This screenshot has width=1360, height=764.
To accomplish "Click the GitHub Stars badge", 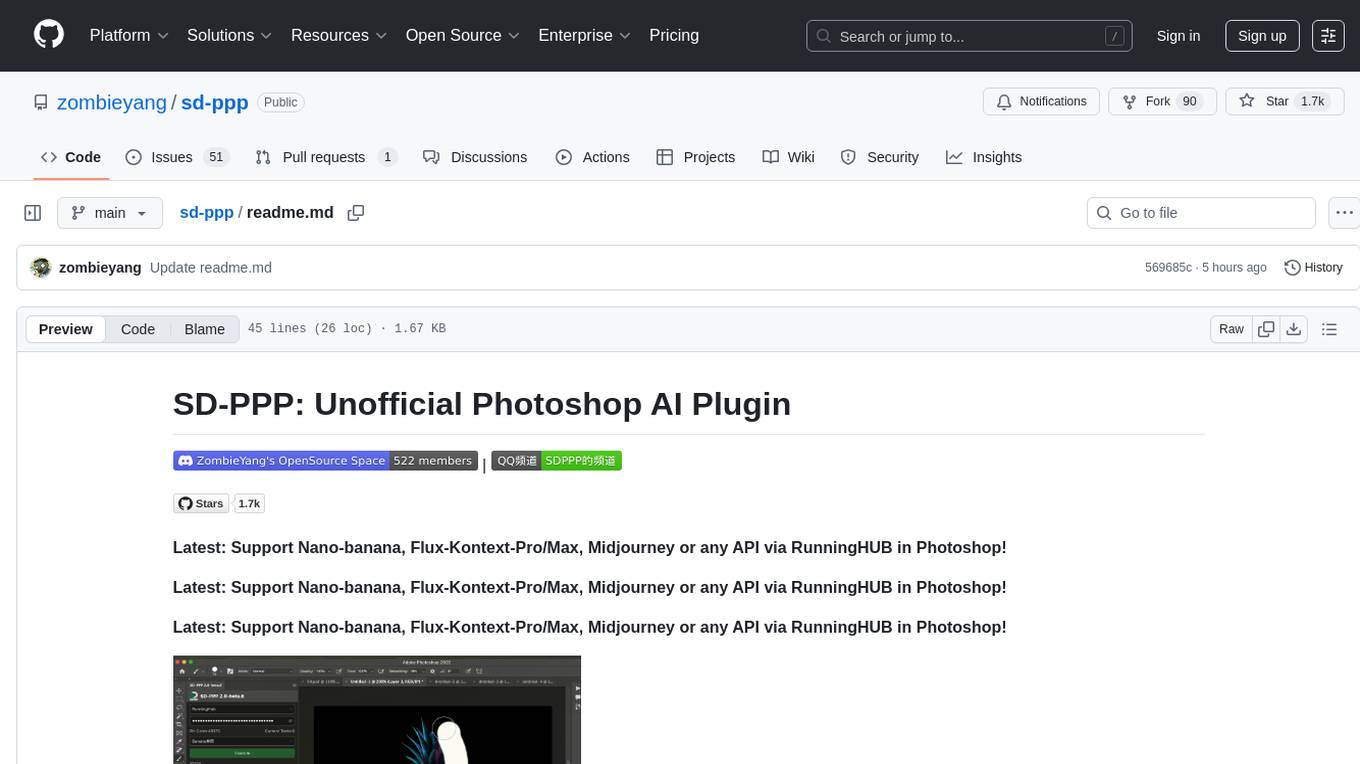I will click(201, 504).
